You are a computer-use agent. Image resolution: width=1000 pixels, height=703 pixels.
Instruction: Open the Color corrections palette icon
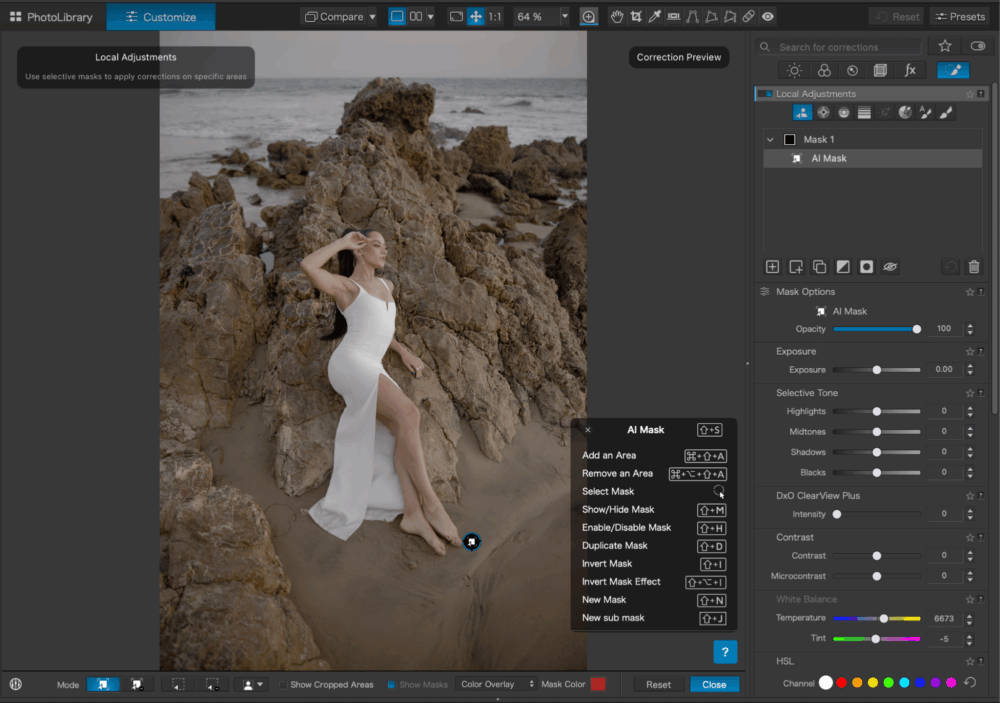(x=823, y=71)
